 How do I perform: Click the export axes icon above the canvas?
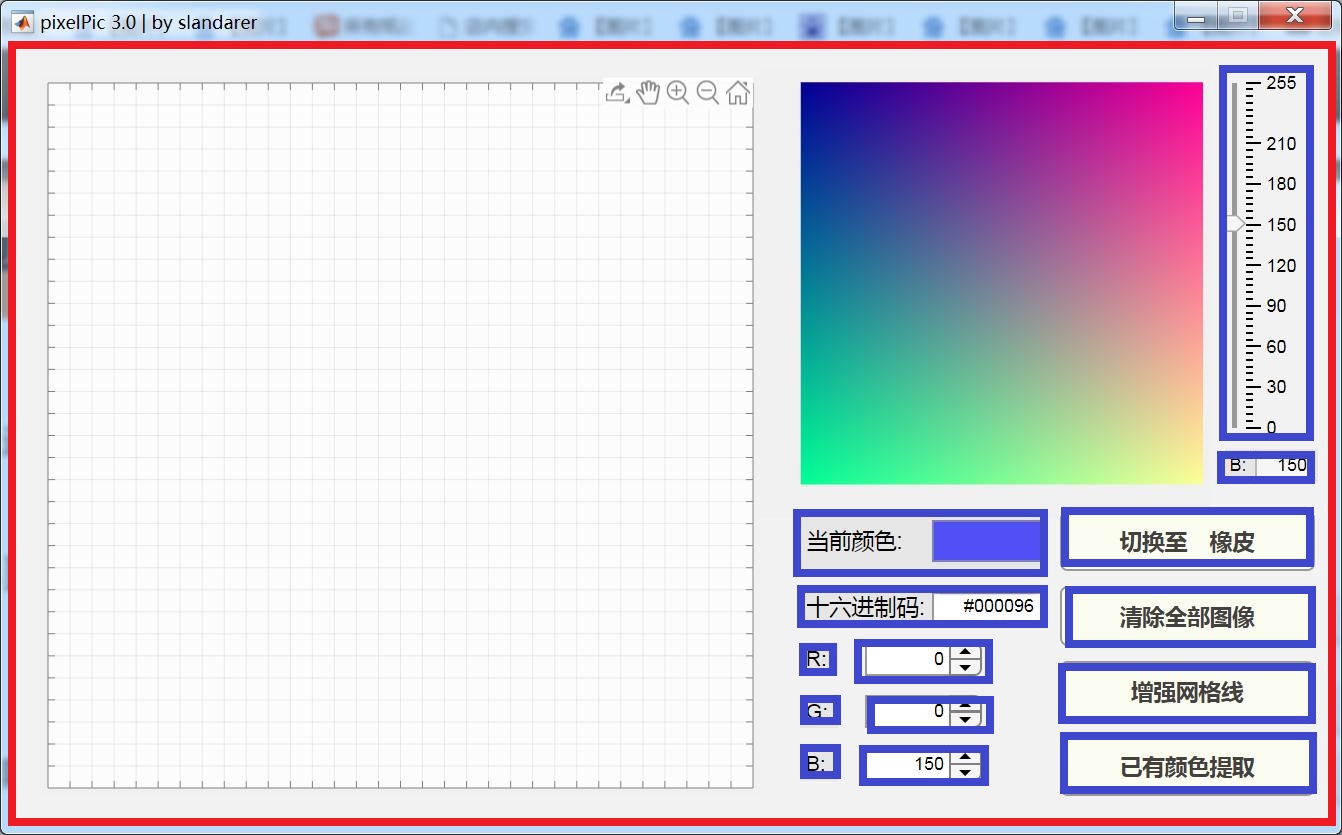point(617,93)
